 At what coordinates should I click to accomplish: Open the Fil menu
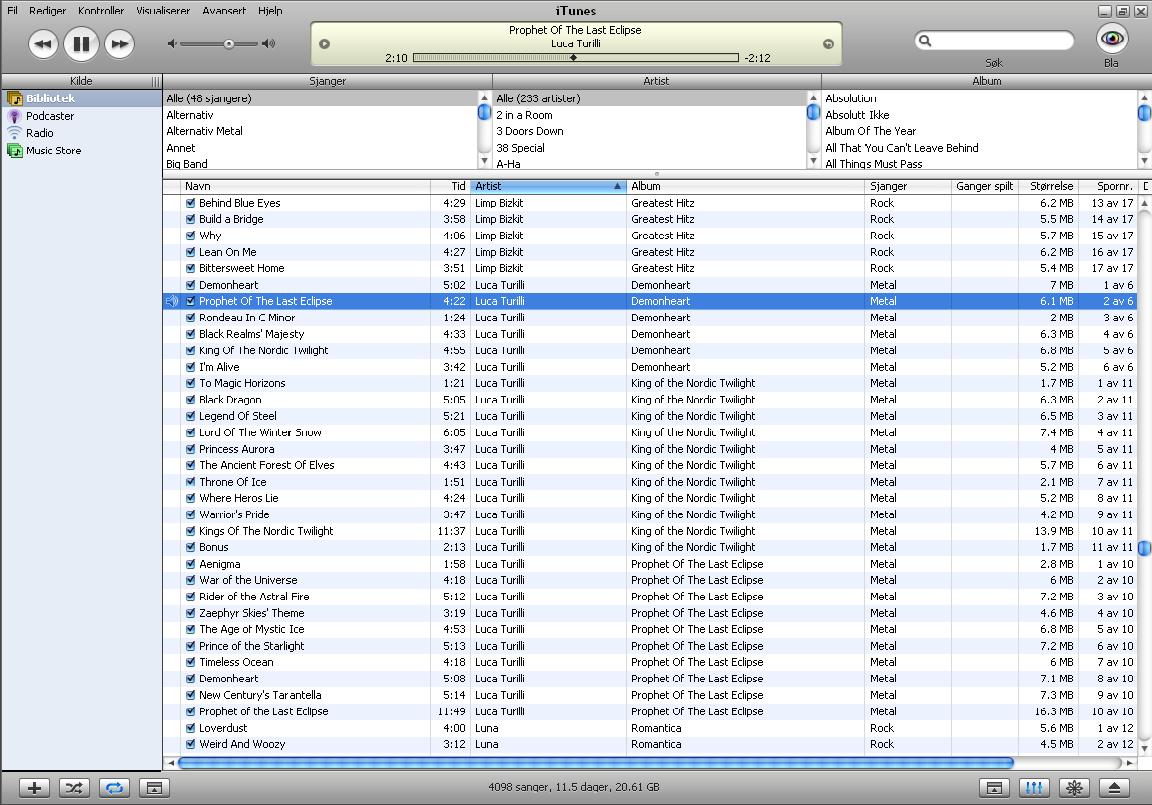pyautogui.click(x=12, y=10)
